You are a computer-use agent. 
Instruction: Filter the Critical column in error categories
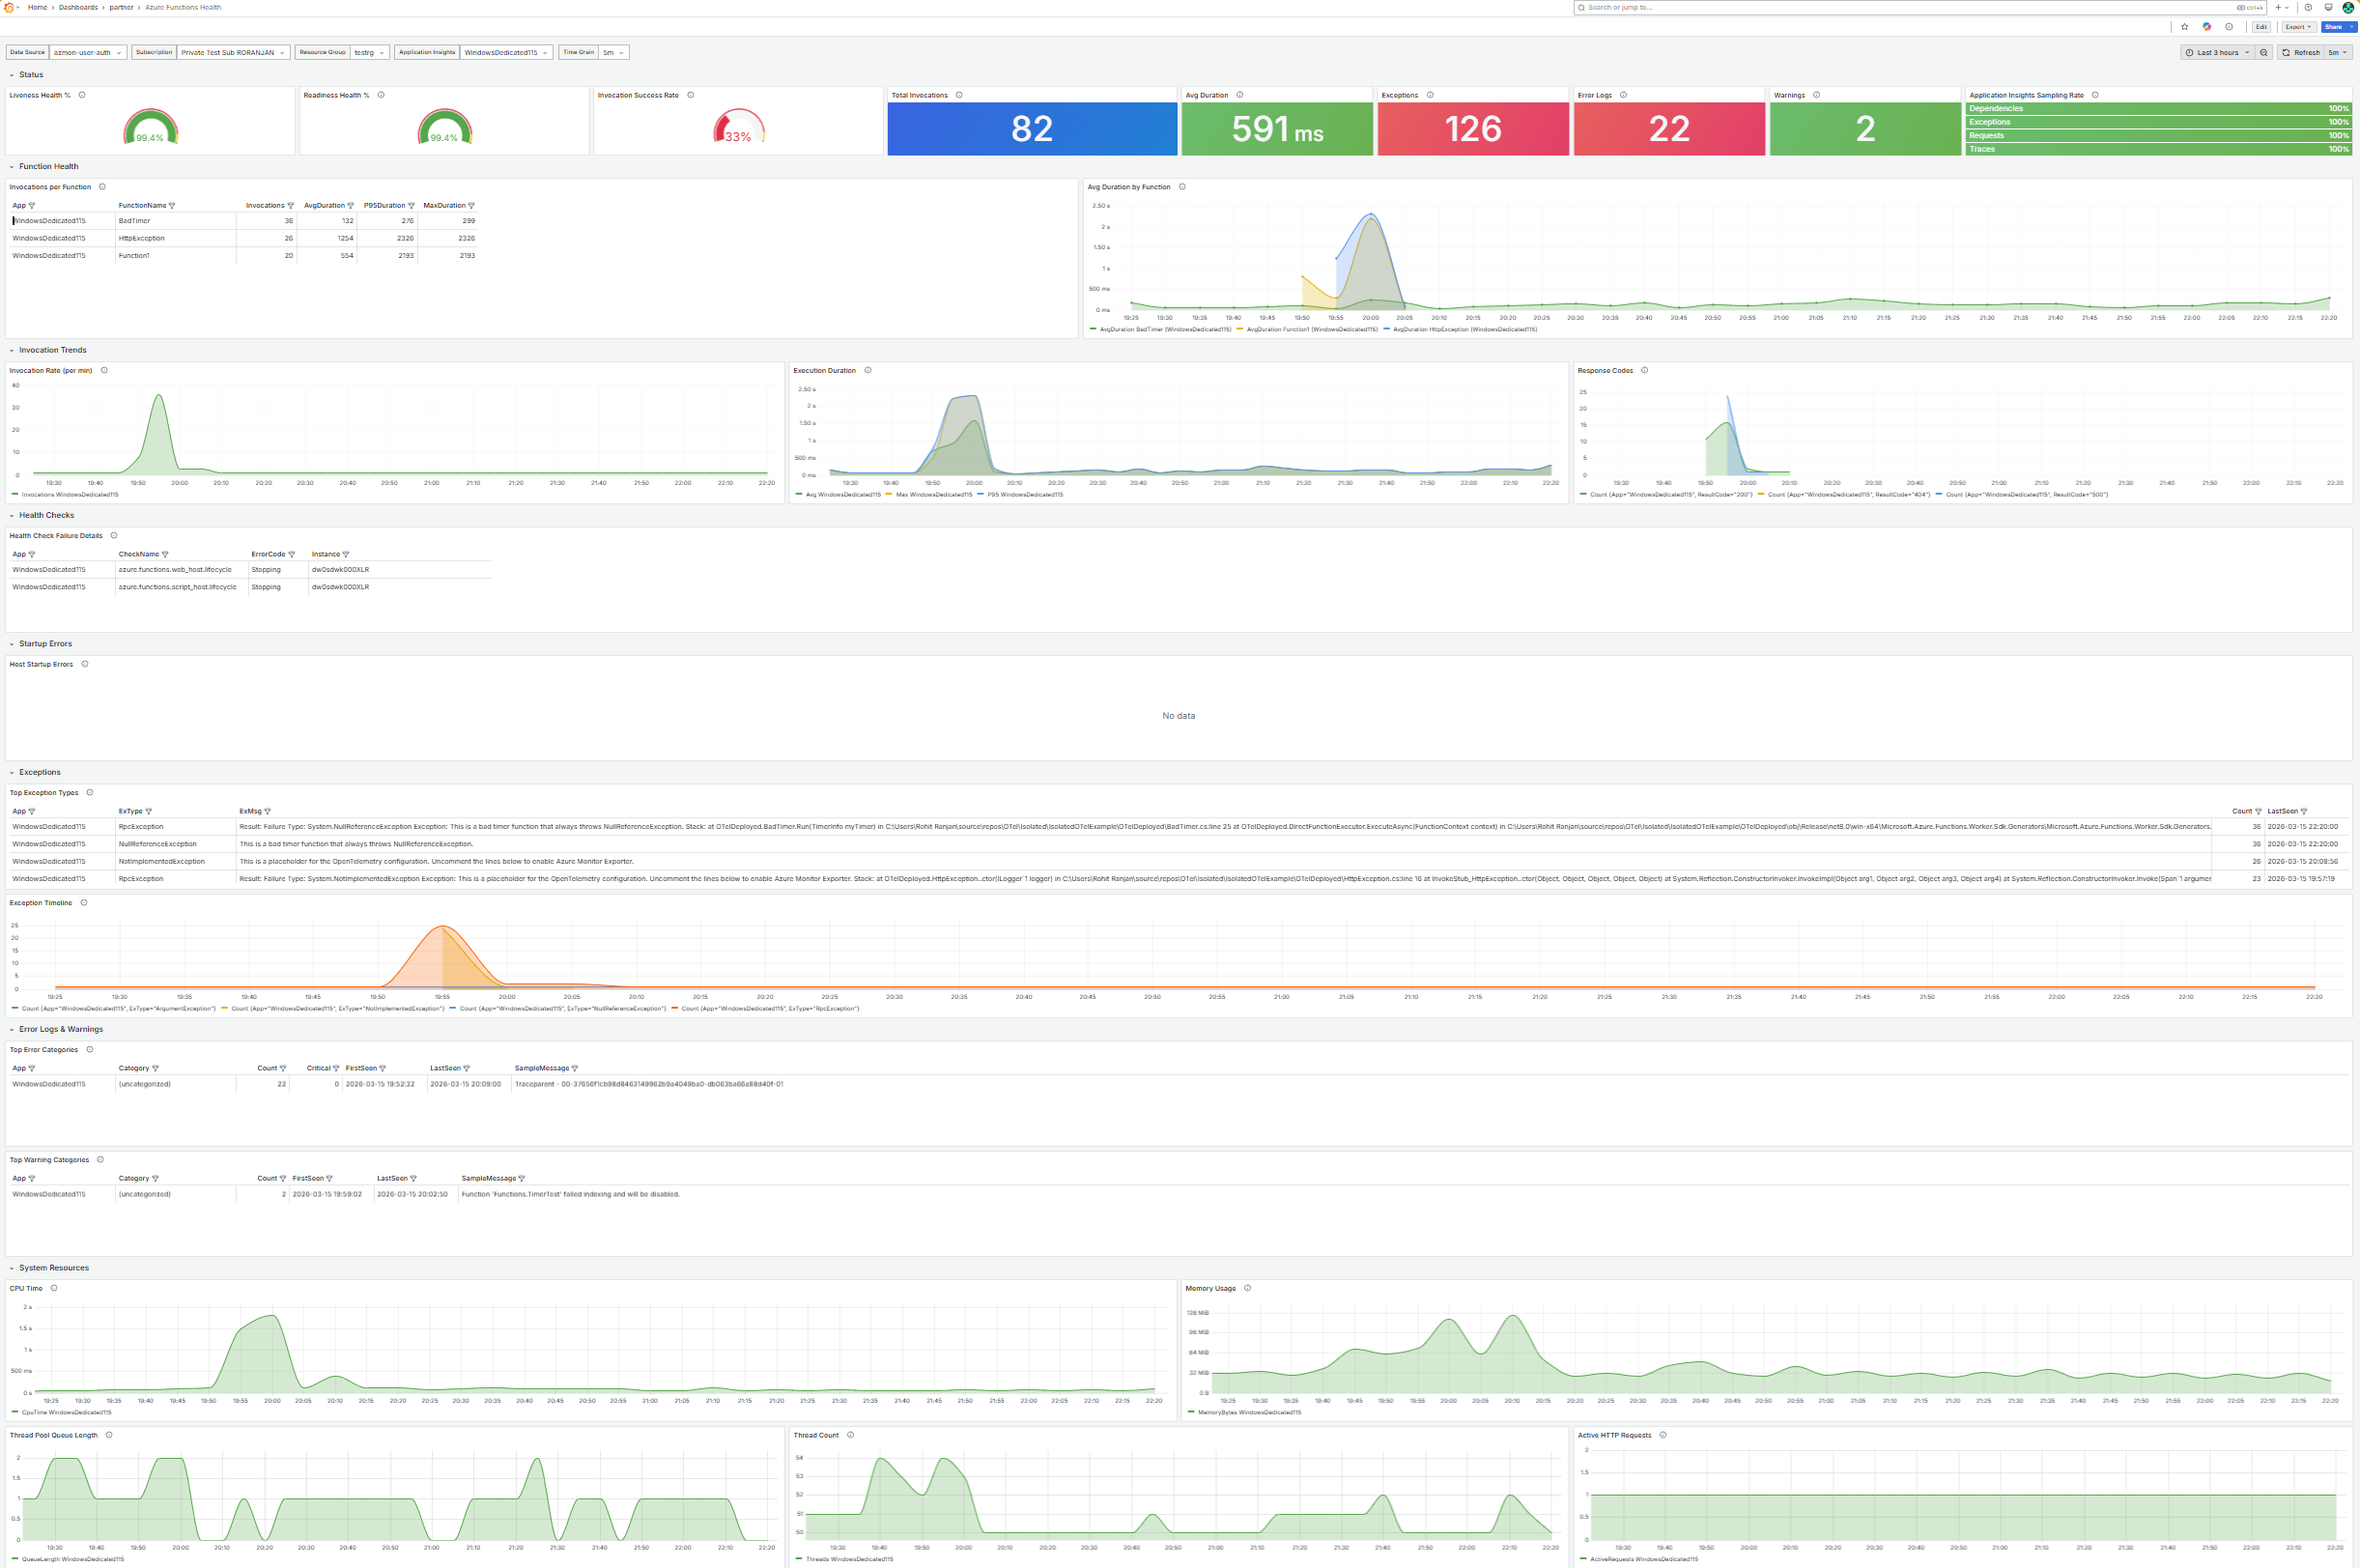point(336,1068)
